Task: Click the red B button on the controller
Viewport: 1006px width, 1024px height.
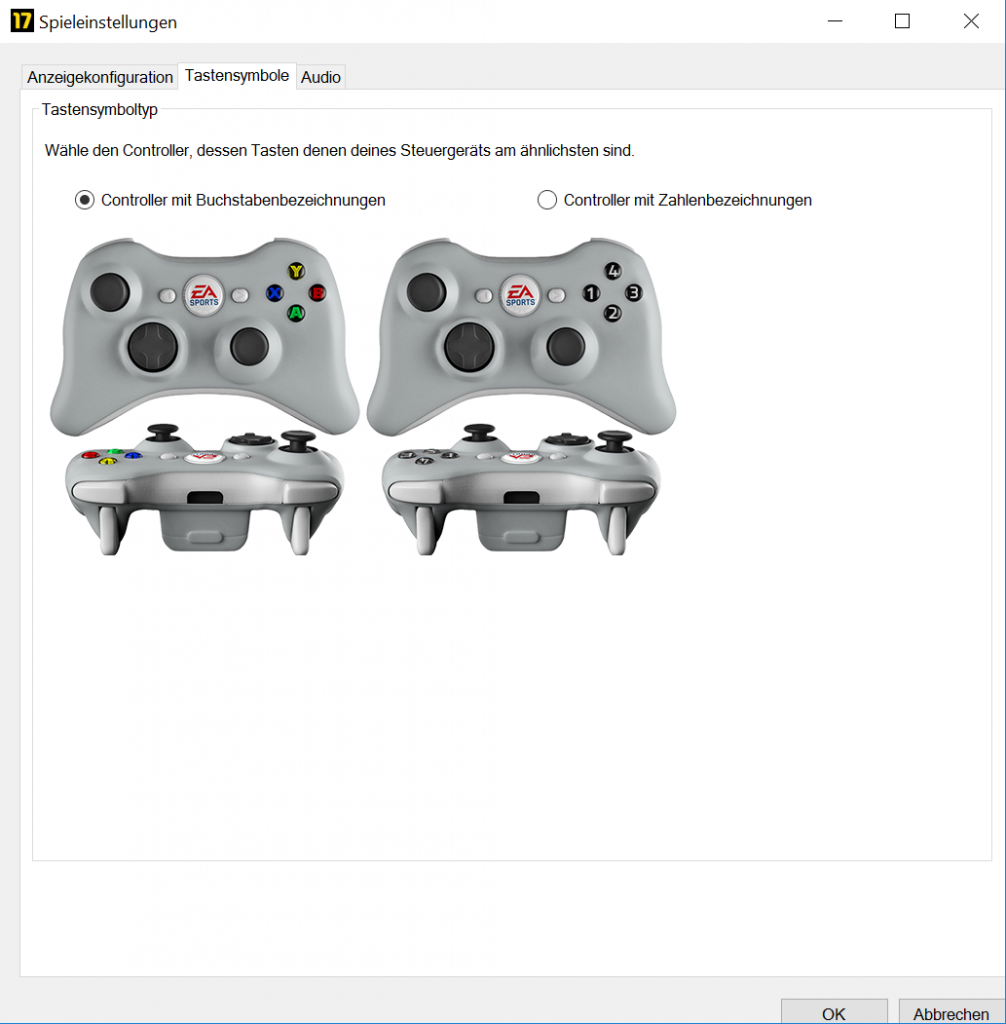Action: (x=317, y=293)
